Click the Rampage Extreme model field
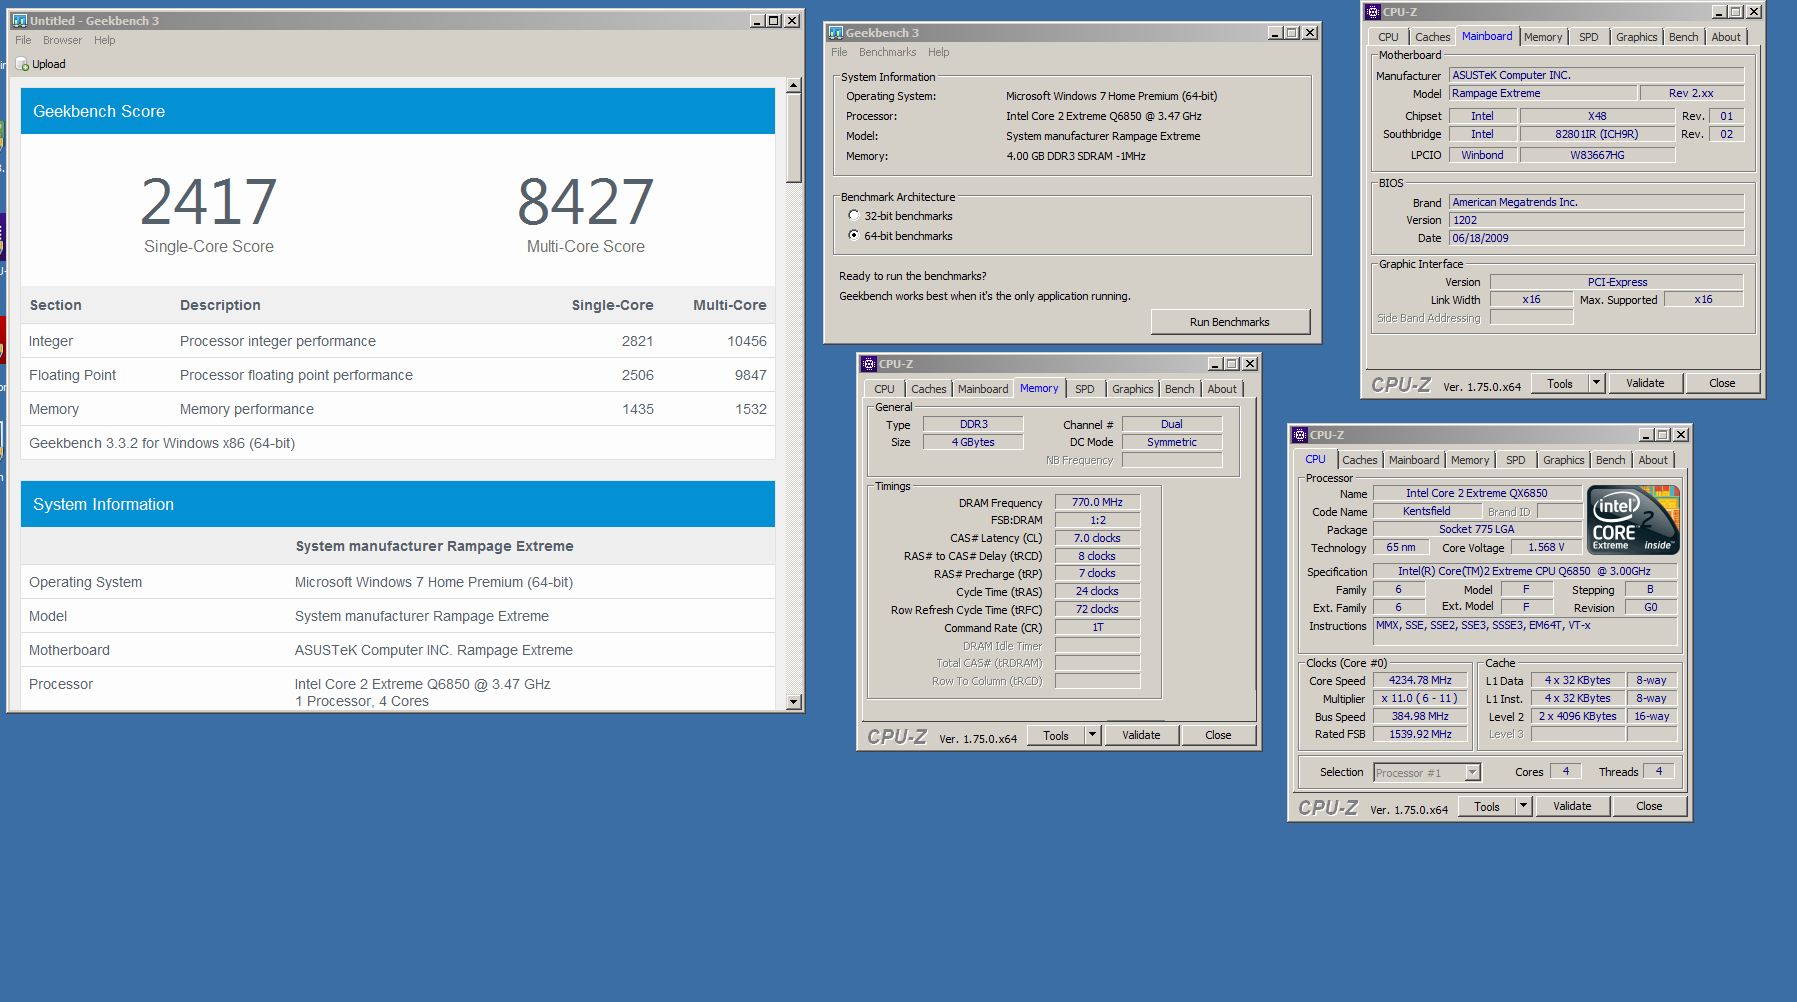Viewport: 1797px width, 1002px height. point(1543,93)
